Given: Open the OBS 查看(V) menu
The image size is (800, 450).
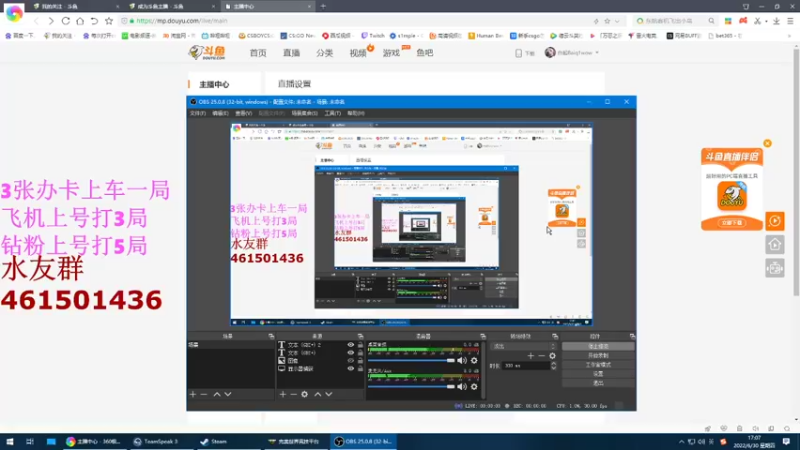Looking at the screenshot, I should point(243,113).
